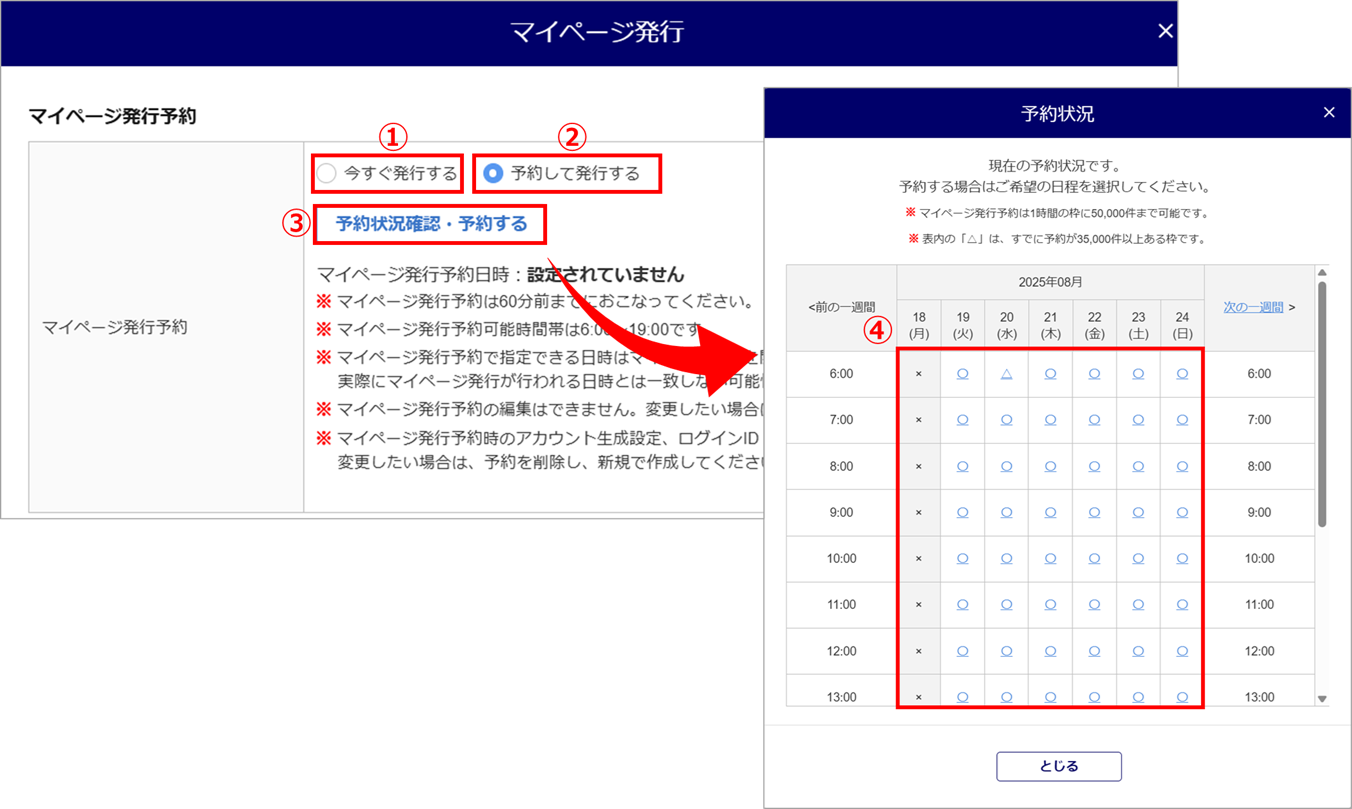The width and height of the screenshot is (1352, 809).
Task: Pick the 11:00 slot on 20(水)
Action: (1006, 605)
